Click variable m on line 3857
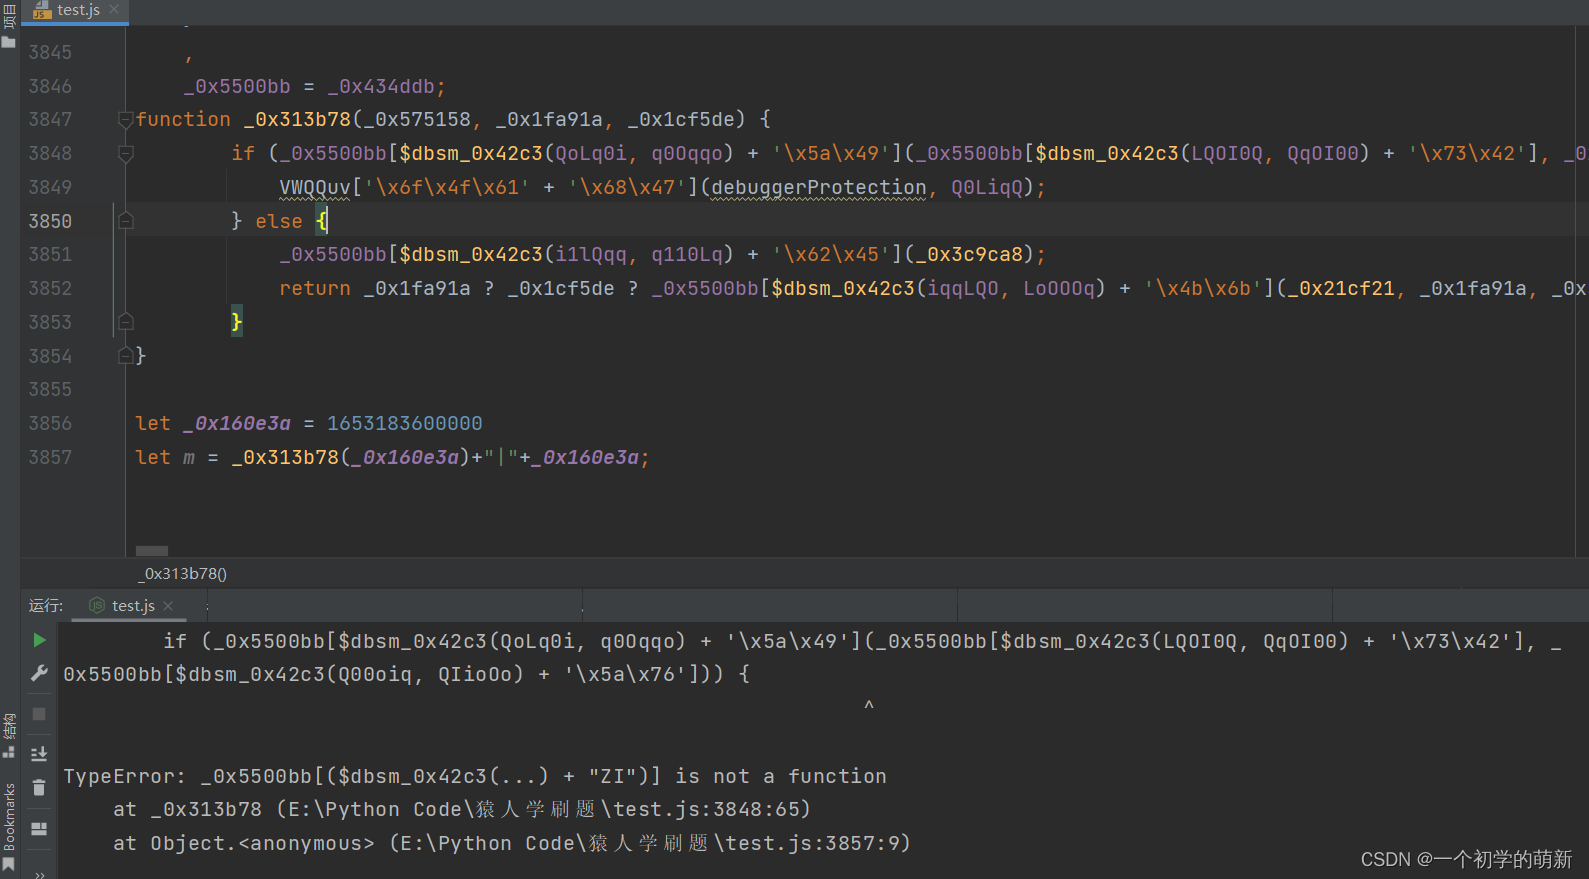Image resolution: width=1589 pixels, height=879 pixels. (x=189, y=457)
